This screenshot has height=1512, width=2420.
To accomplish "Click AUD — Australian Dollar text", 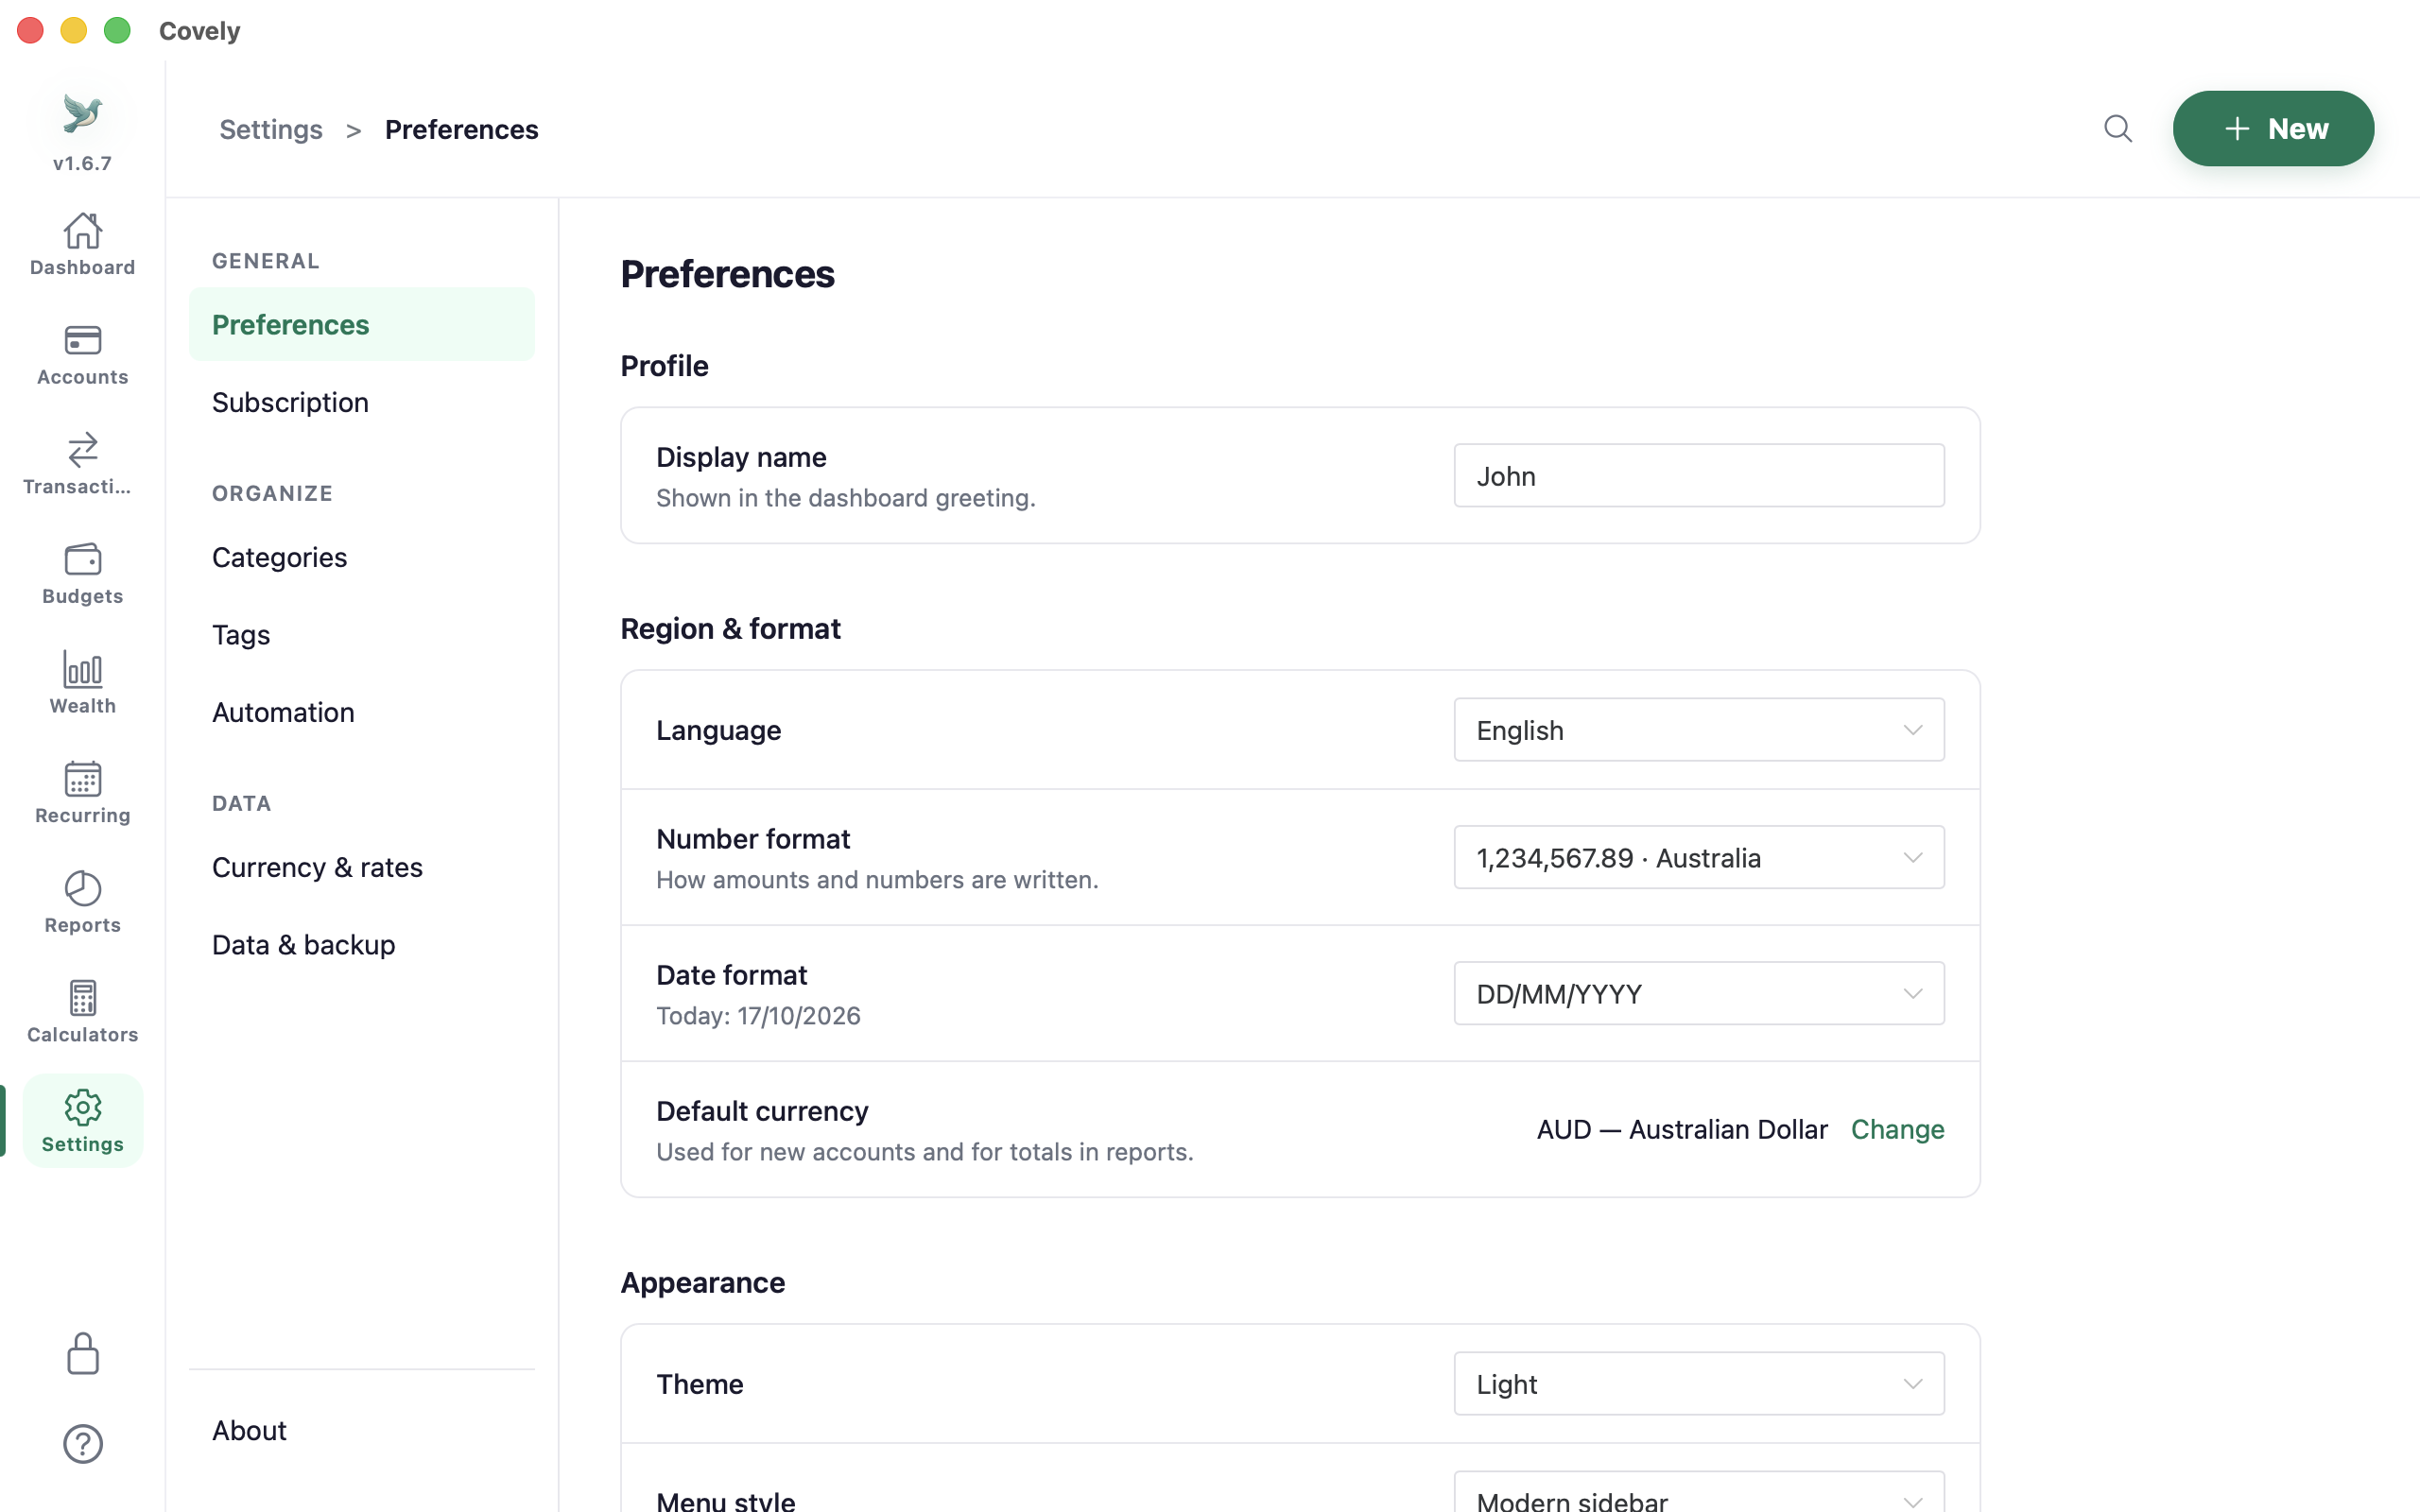I will (1681, 1129).
